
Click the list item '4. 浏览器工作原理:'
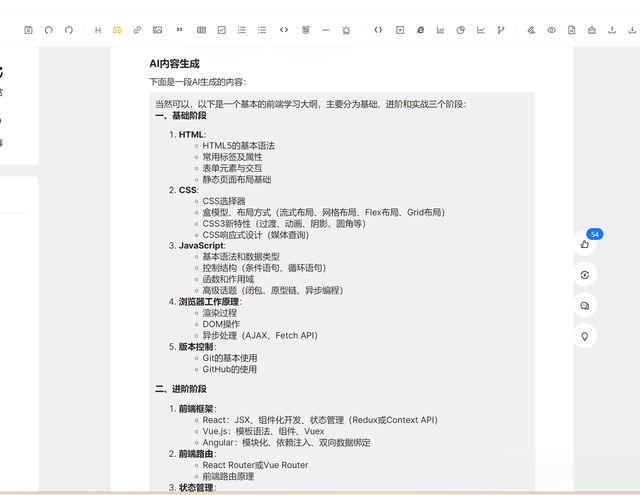click(205, 302)
